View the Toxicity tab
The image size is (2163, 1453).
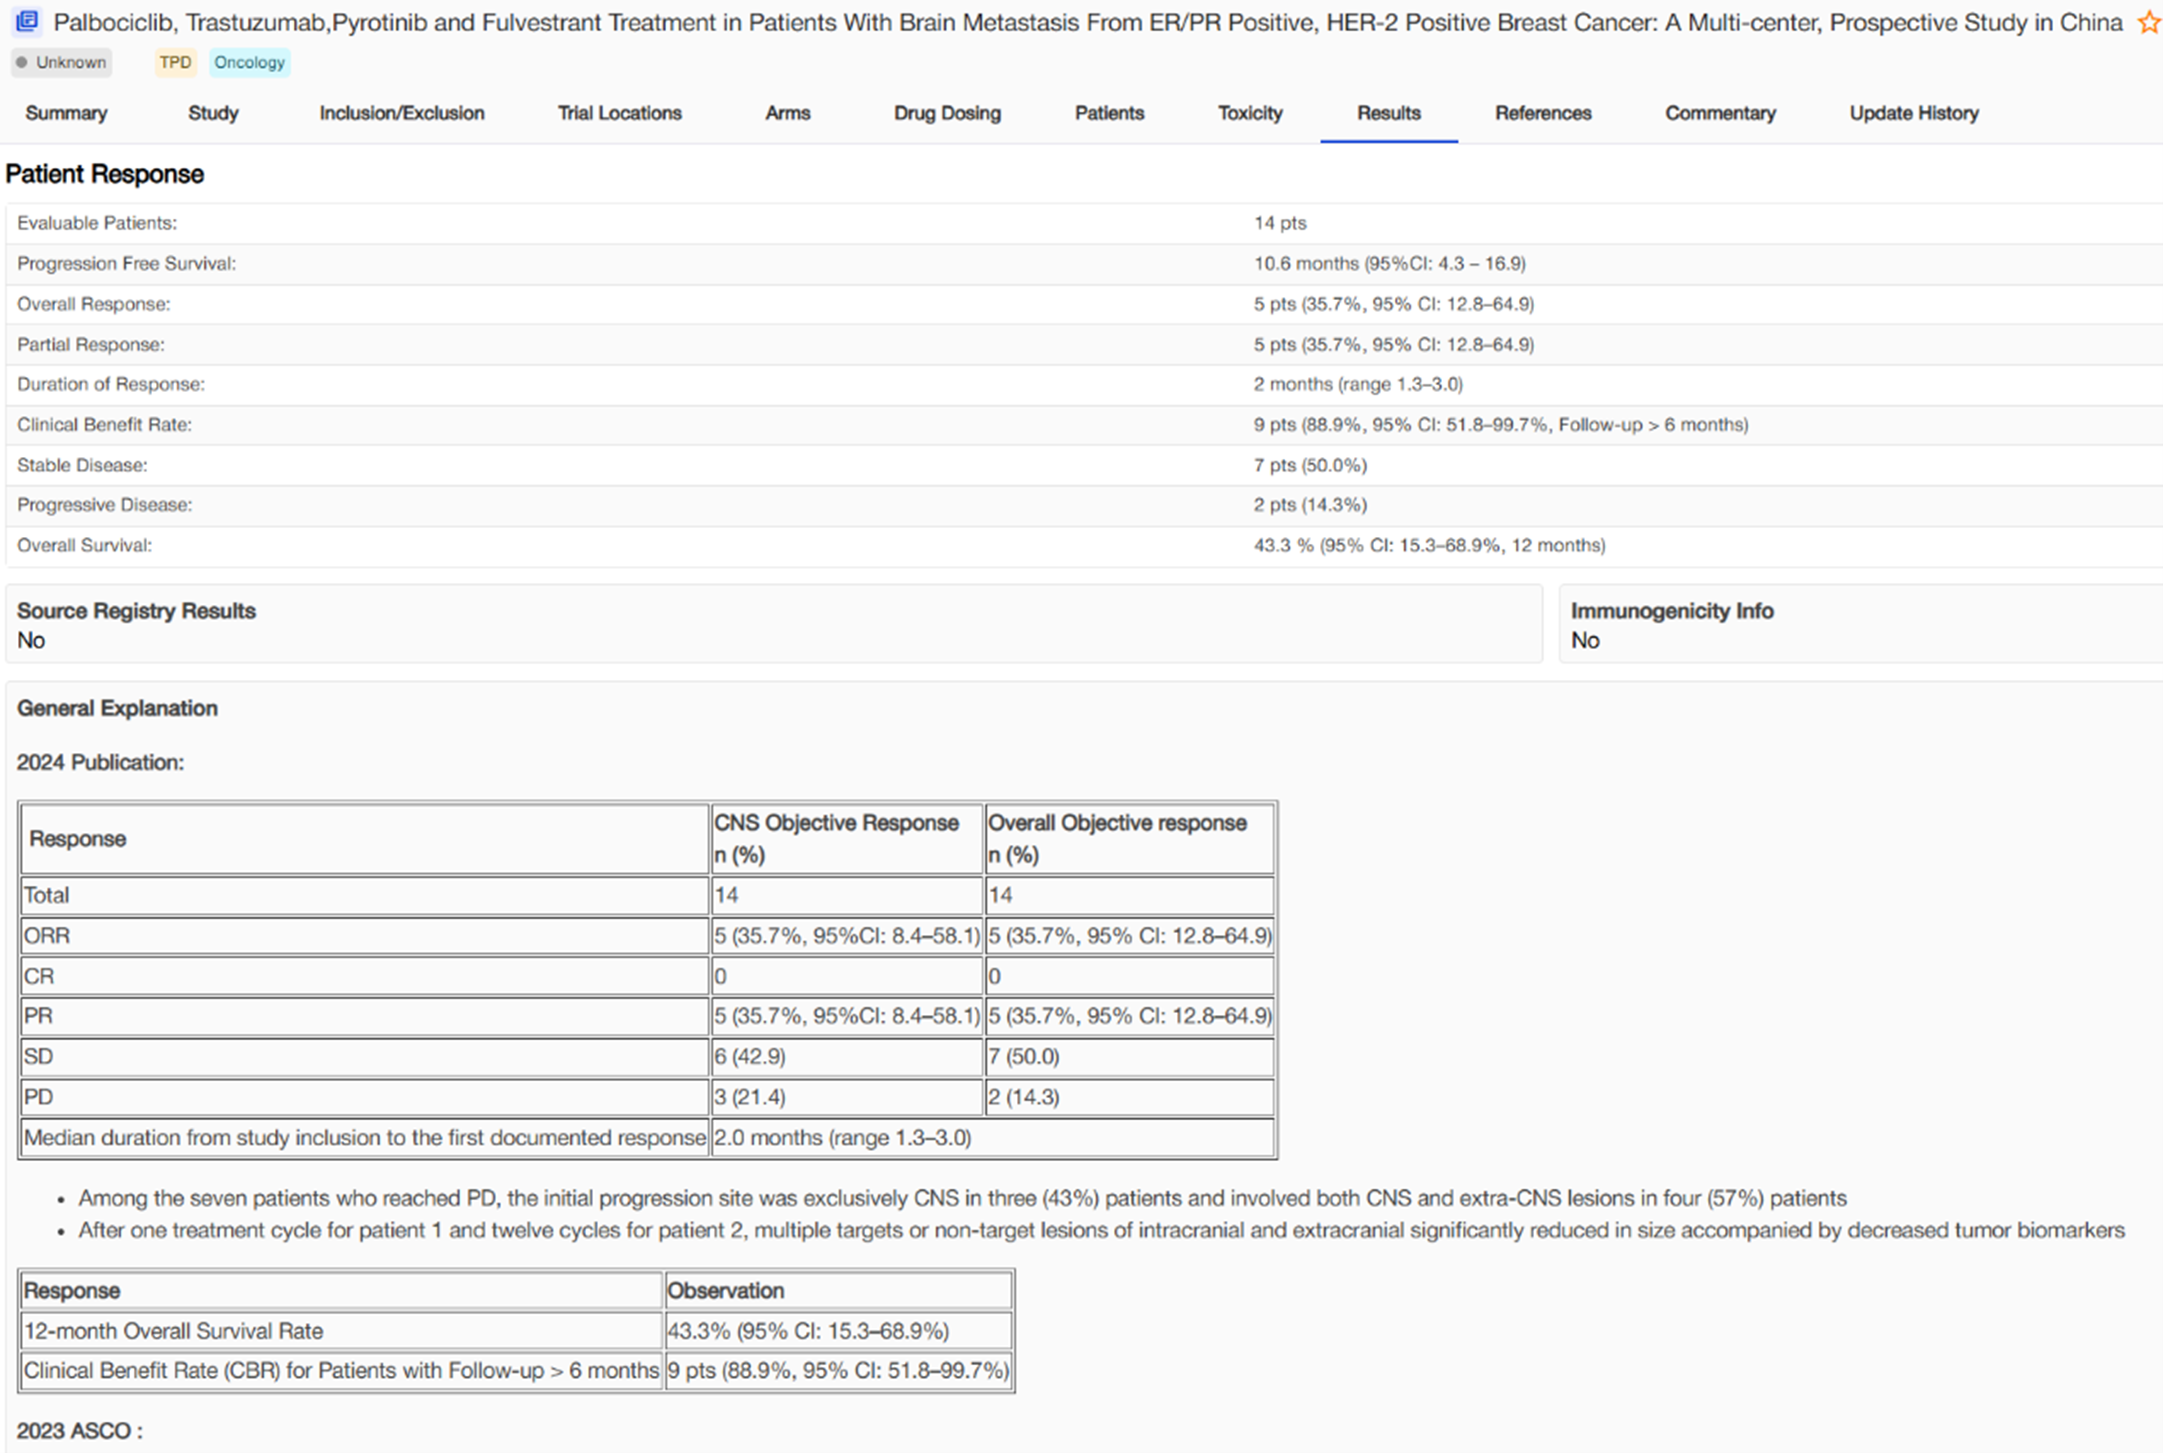click(1249, 113)
